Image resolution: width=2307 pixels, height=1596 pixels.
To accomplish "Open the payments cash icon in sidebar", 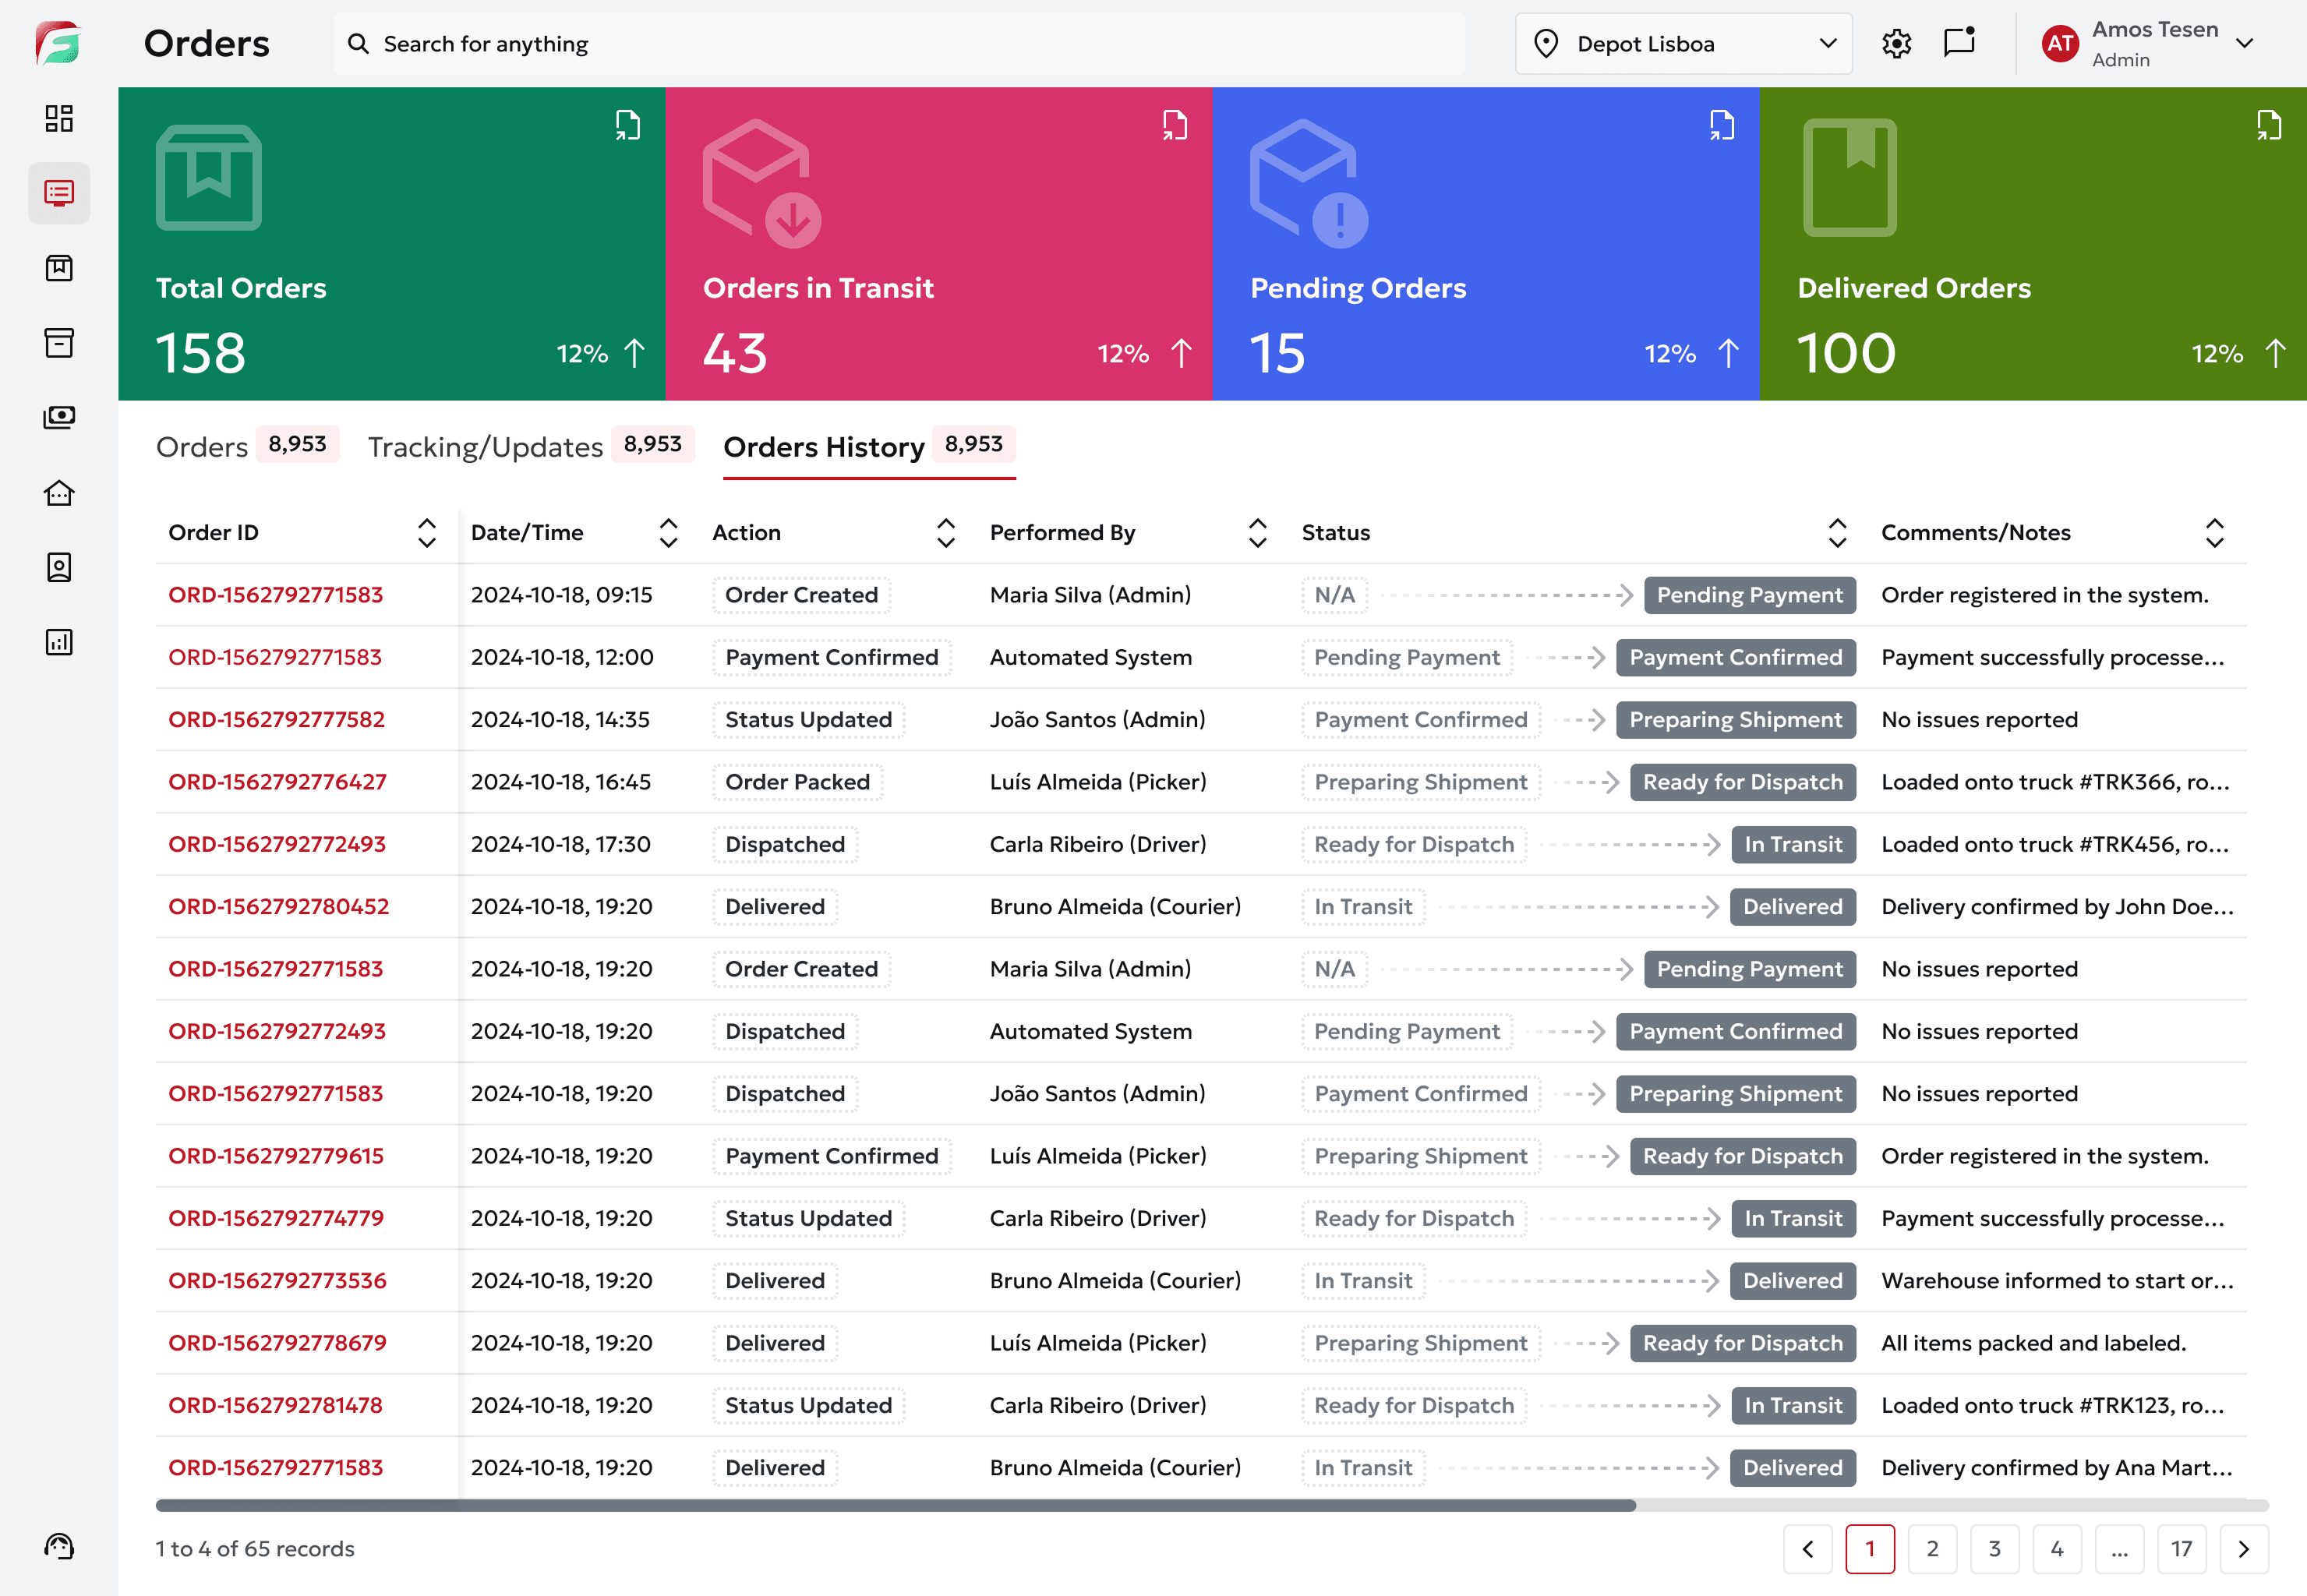I will (x=59, y=417).
